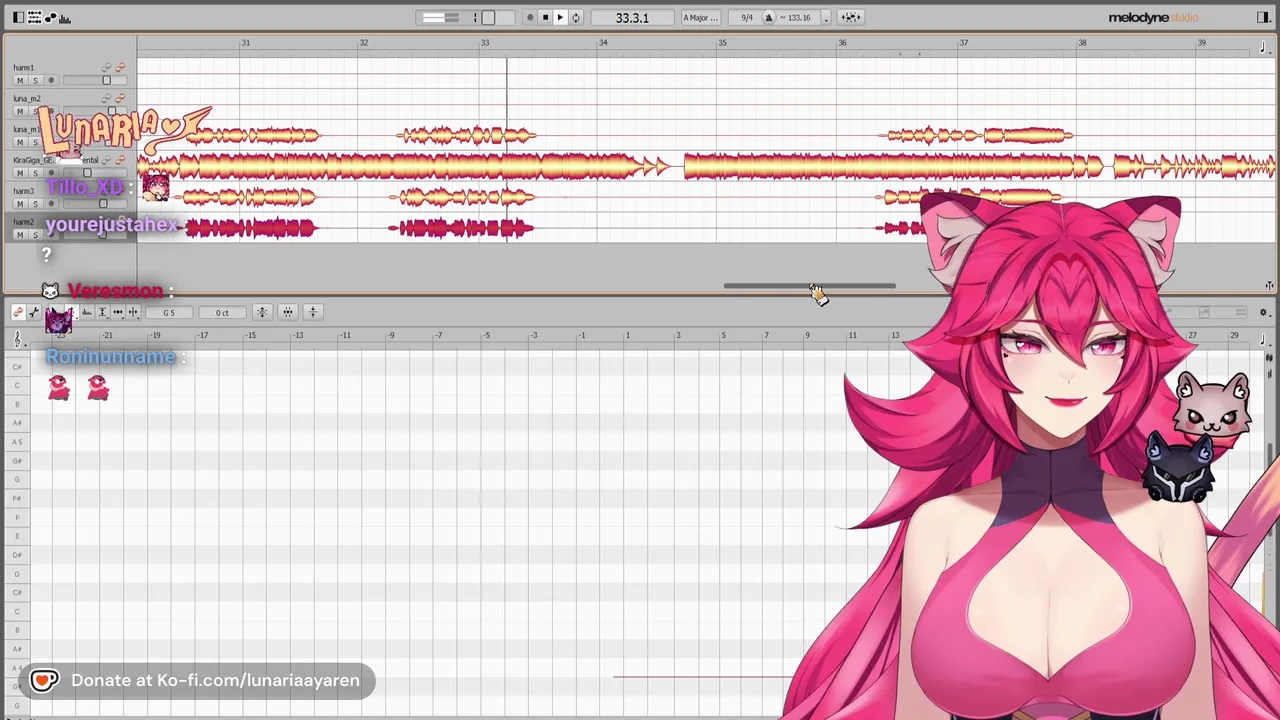
Task: Solo the KiraGiga instrumental track
Action: [34, 173]
